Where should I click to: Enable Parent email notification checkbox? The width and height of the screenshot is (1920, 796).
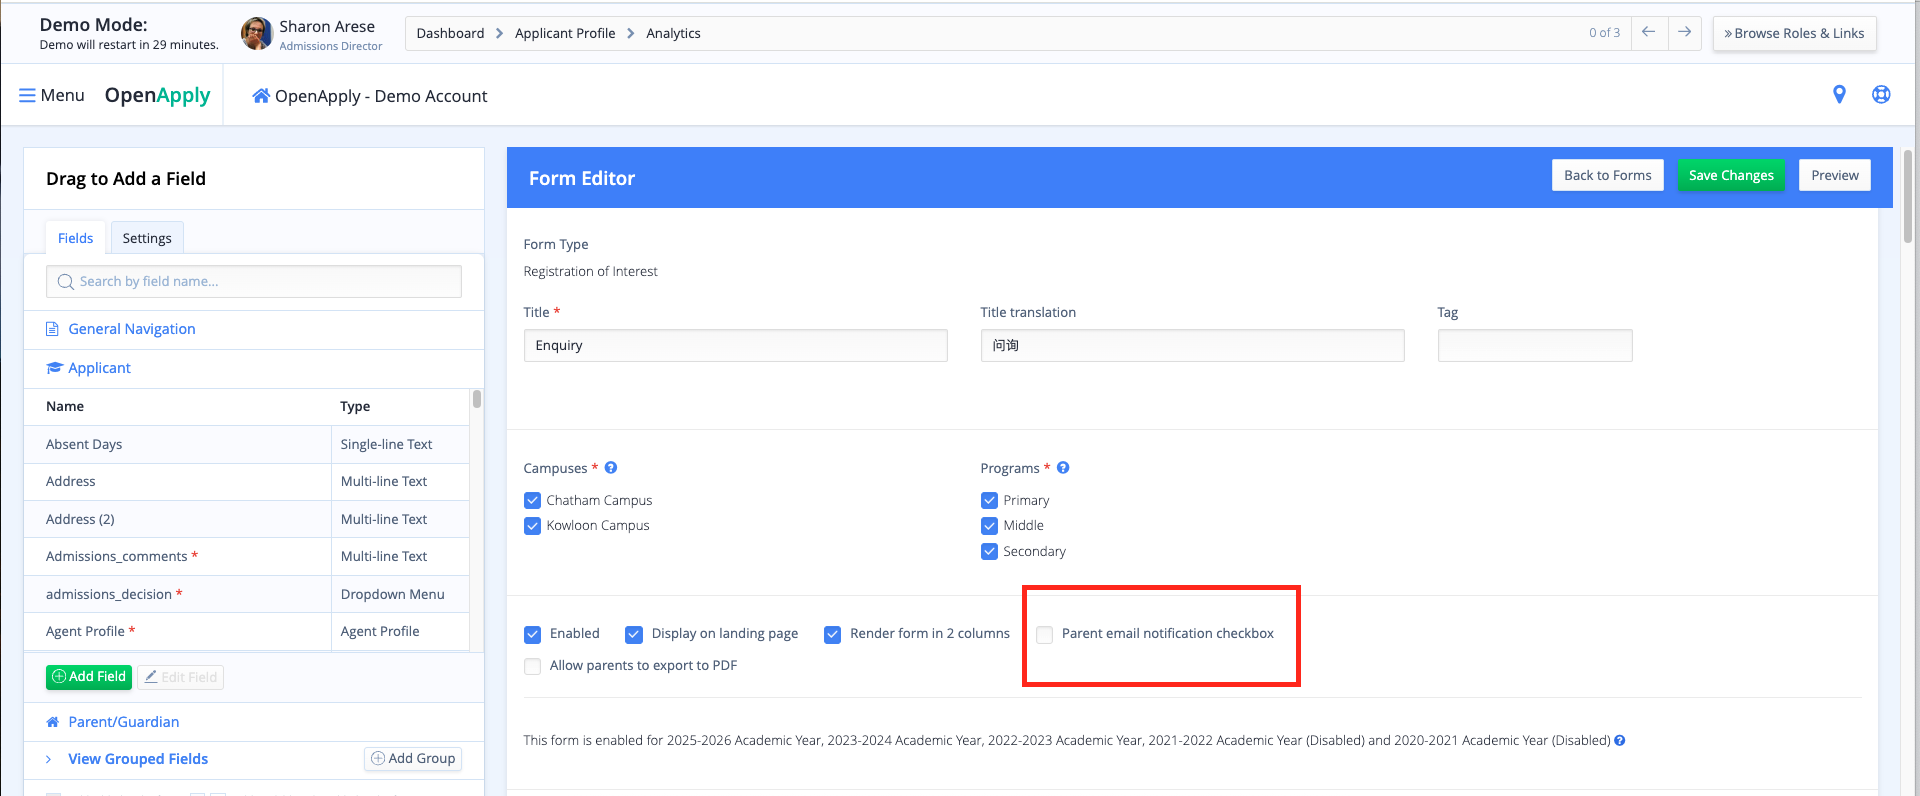point(1045,634)
